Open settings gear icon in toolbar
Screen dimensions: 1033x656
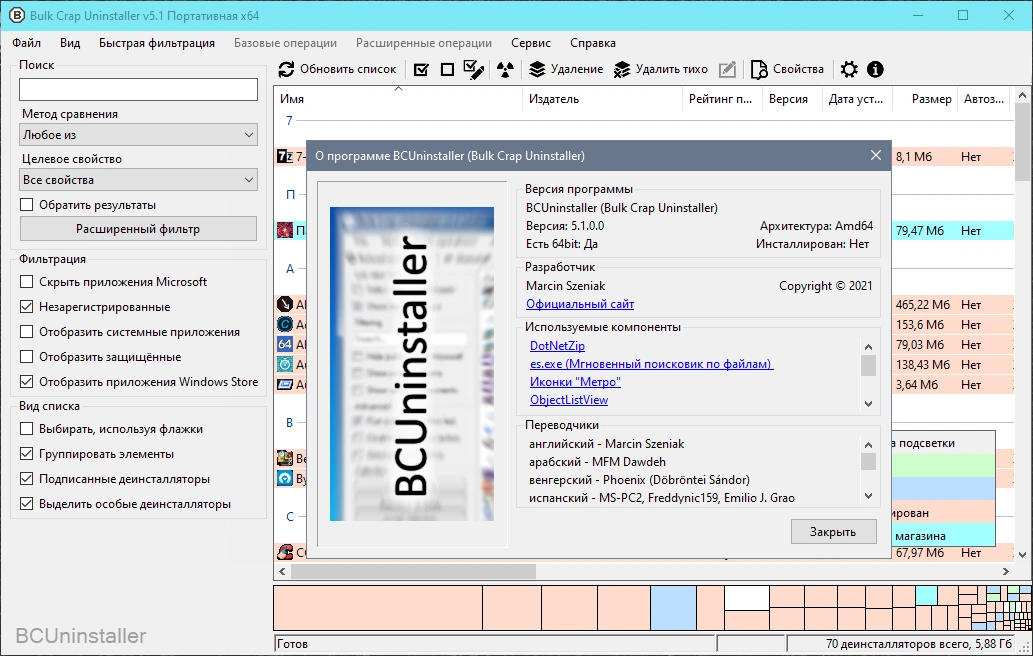[x=849, y=69]
